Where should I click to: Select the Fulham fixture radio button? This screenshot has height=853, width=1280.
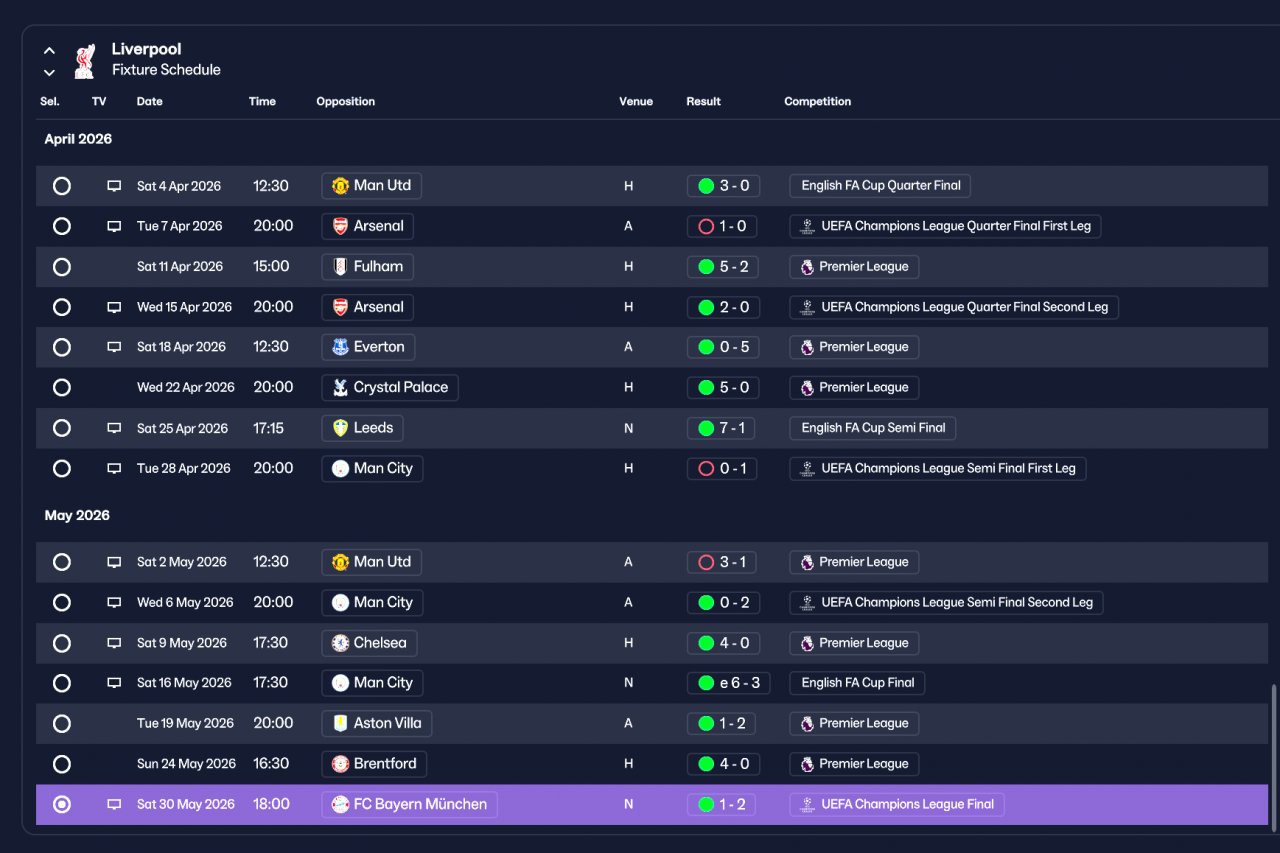(x=62, y=267)
